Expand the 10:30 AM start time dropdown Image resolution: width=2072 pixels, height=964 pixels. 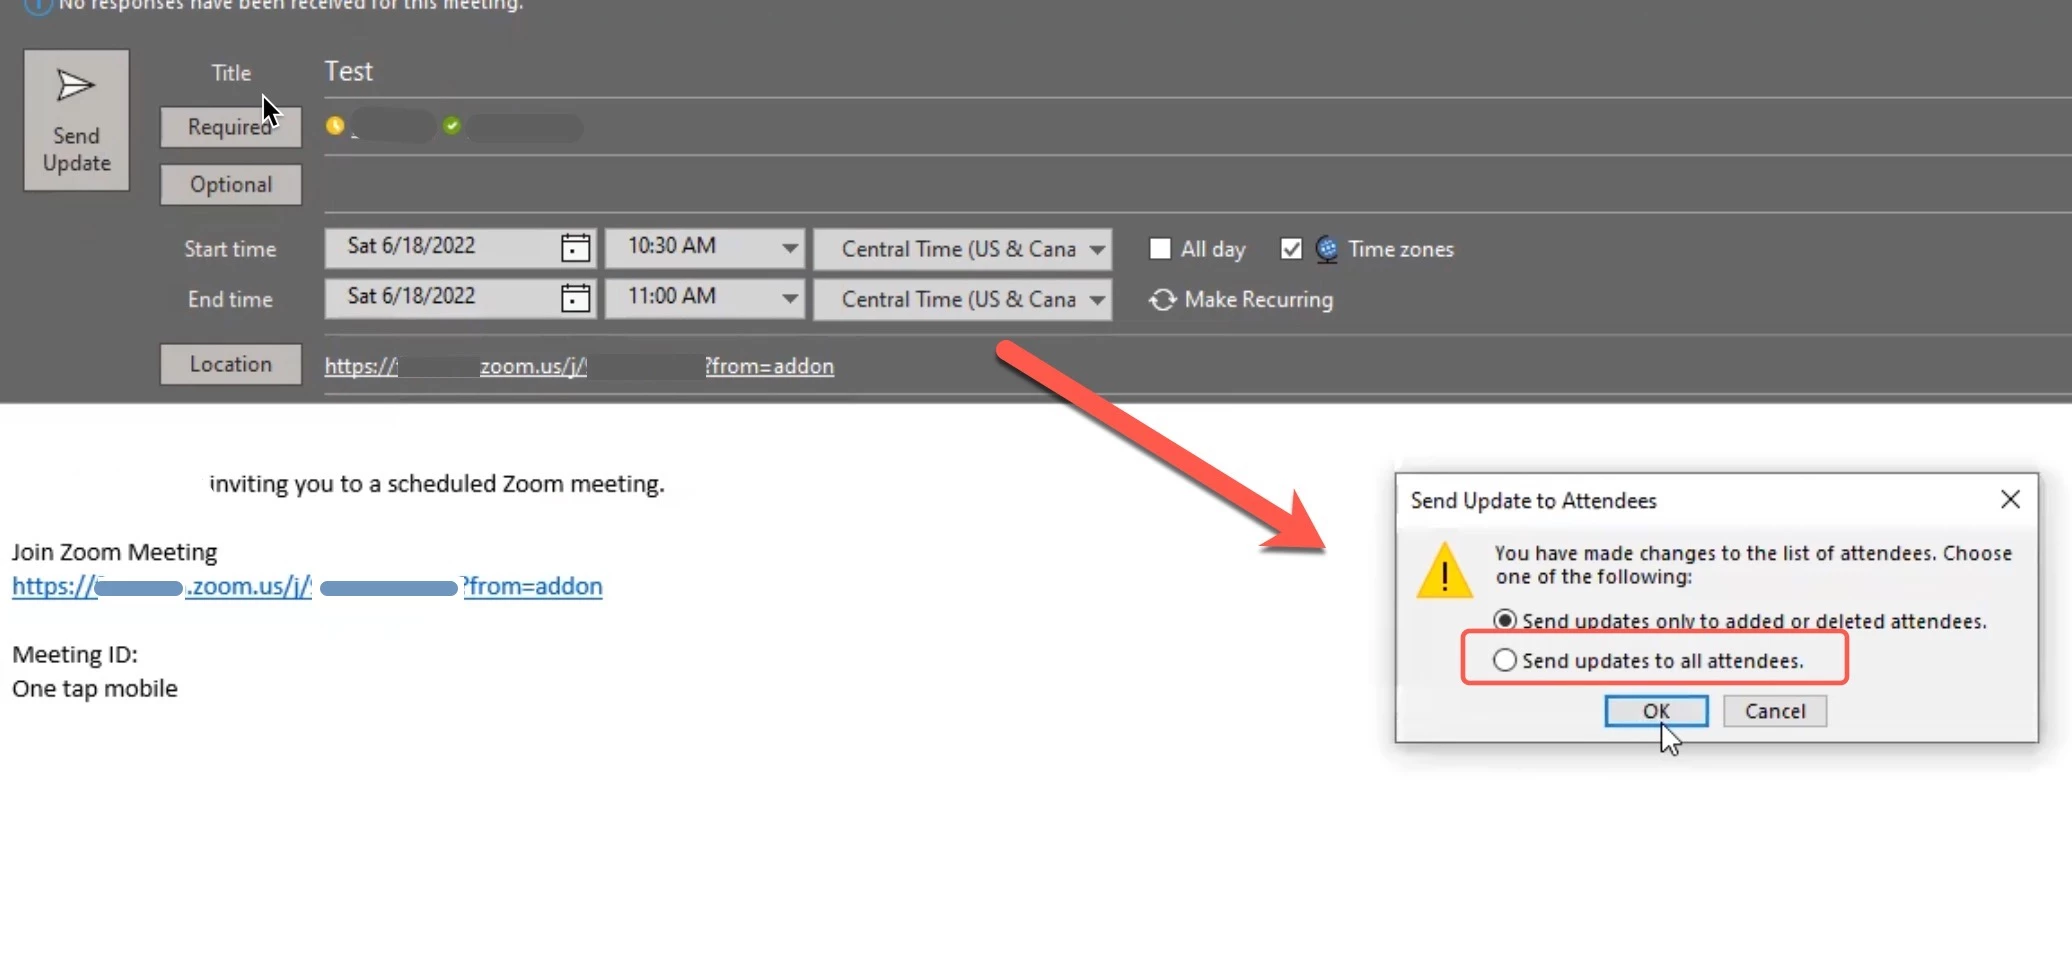789,247
